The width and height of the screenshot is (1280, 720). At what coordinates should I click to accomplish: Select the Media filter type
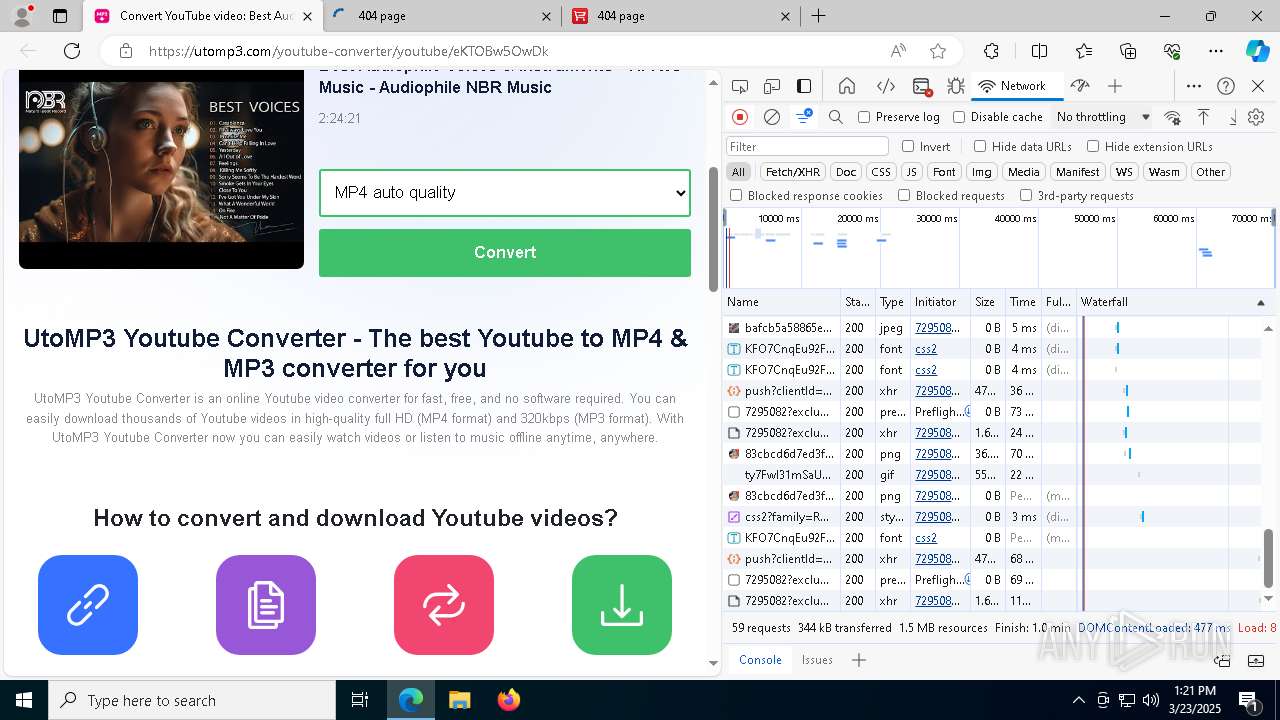point(1023,172)
